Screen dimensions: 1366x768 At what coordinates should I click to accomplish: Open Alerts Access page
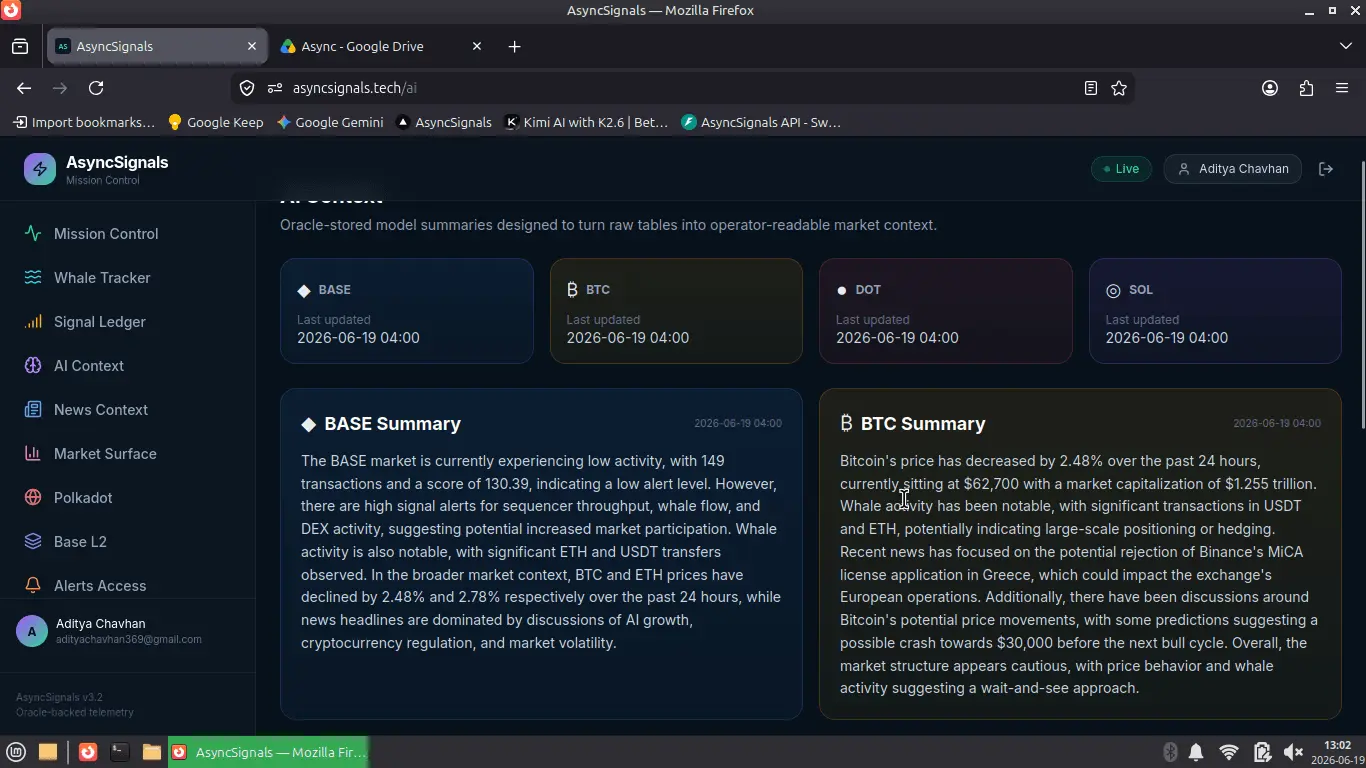[x=100, y=586]
